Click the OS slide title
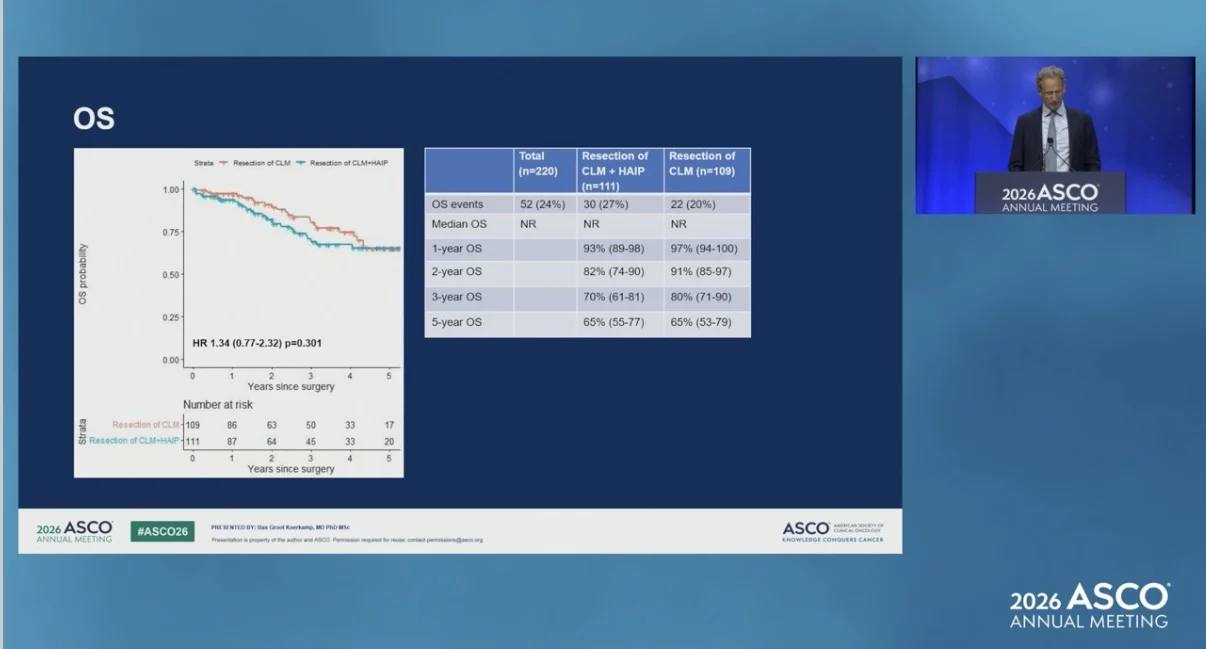The width and height of the screenshot is (1206, 649). tap(94, 119)
